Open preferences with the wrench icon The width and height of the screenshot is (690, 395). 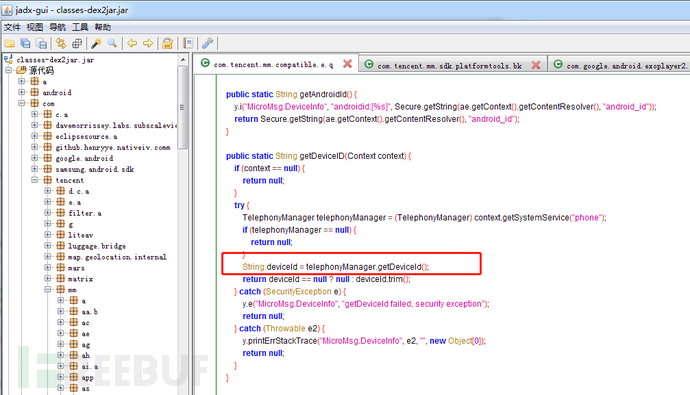point(207,43)
